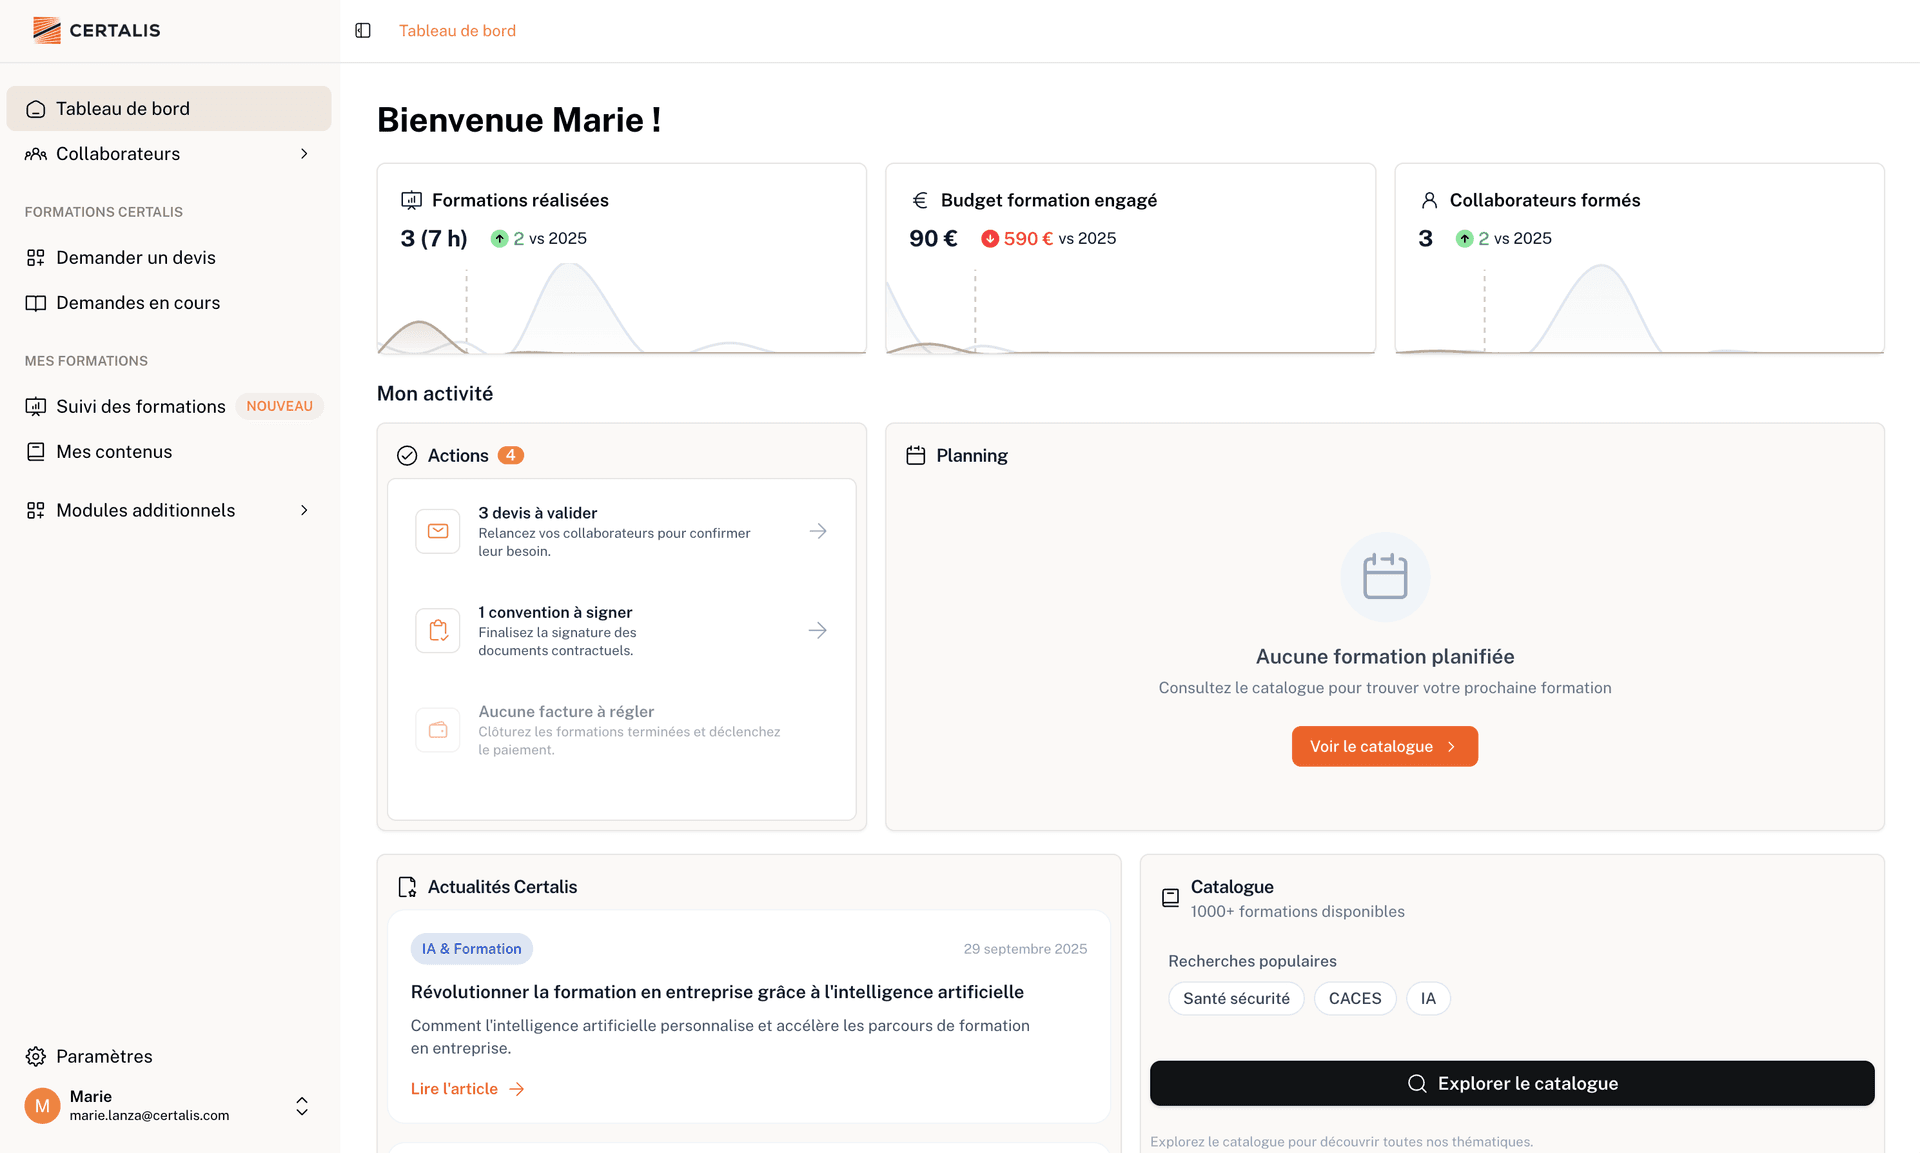
Task: Open Demander un devis menu item
Action: tap(136, 258)
